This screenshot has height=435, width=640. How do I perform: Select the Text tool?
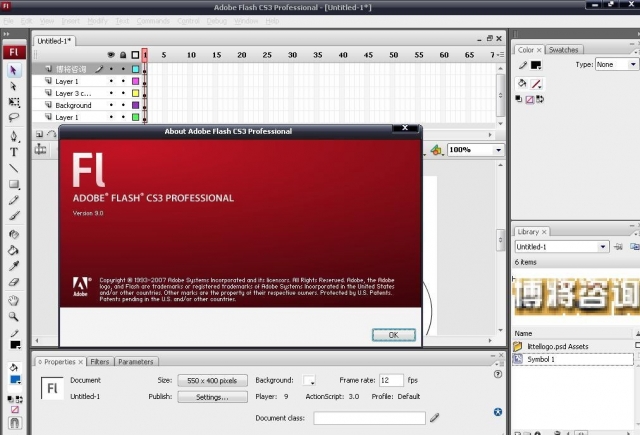(x=14, y=152)
